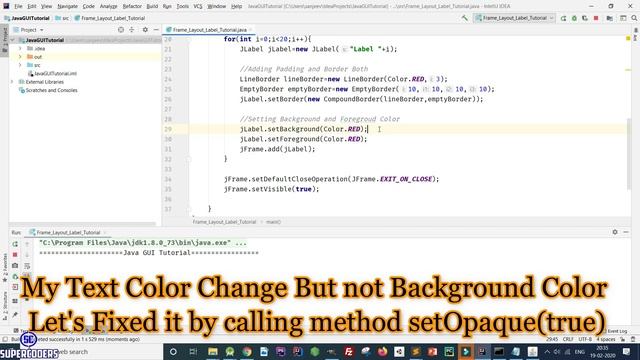The image size is (640, 360).
Task: Toggle Structure tool window sidebar tab
Action: tap(4, 305)
